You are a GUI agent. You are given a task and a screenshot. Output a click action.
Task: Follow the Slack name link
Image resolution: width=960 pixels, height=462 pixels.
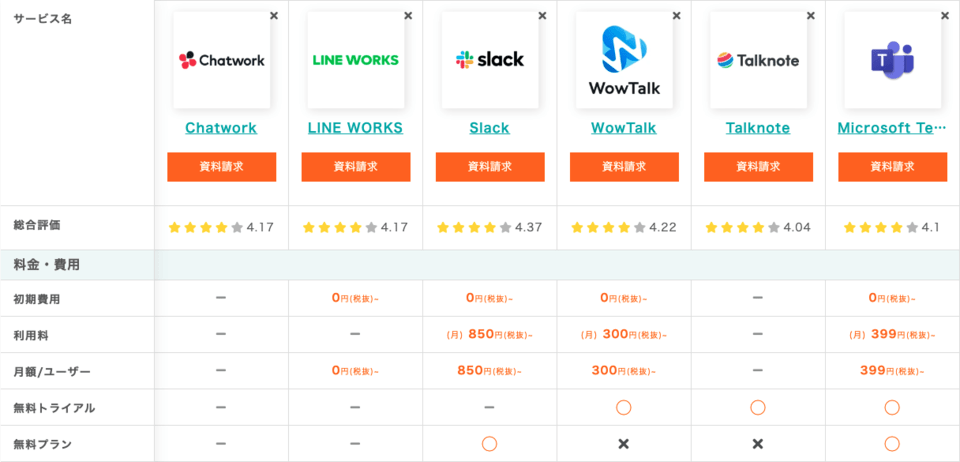490,128
